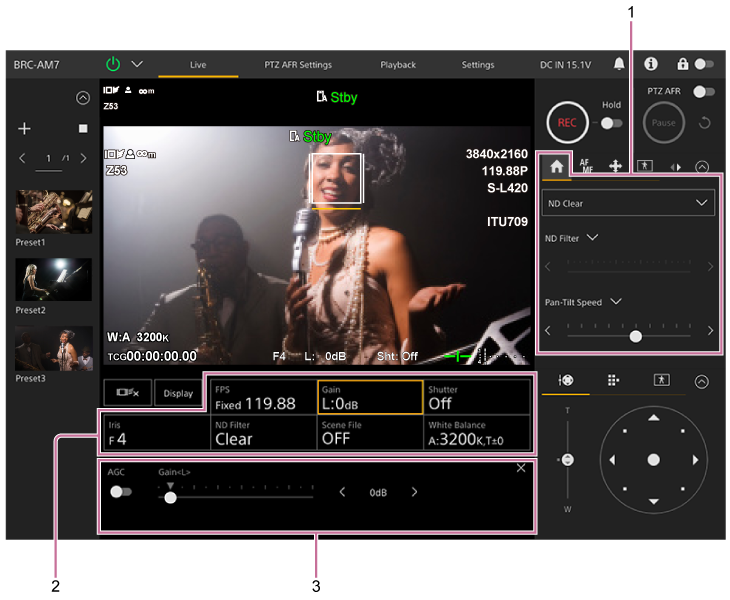Switch to the Playback tab
The image size is (730, 600).
(x=398, y=65)
